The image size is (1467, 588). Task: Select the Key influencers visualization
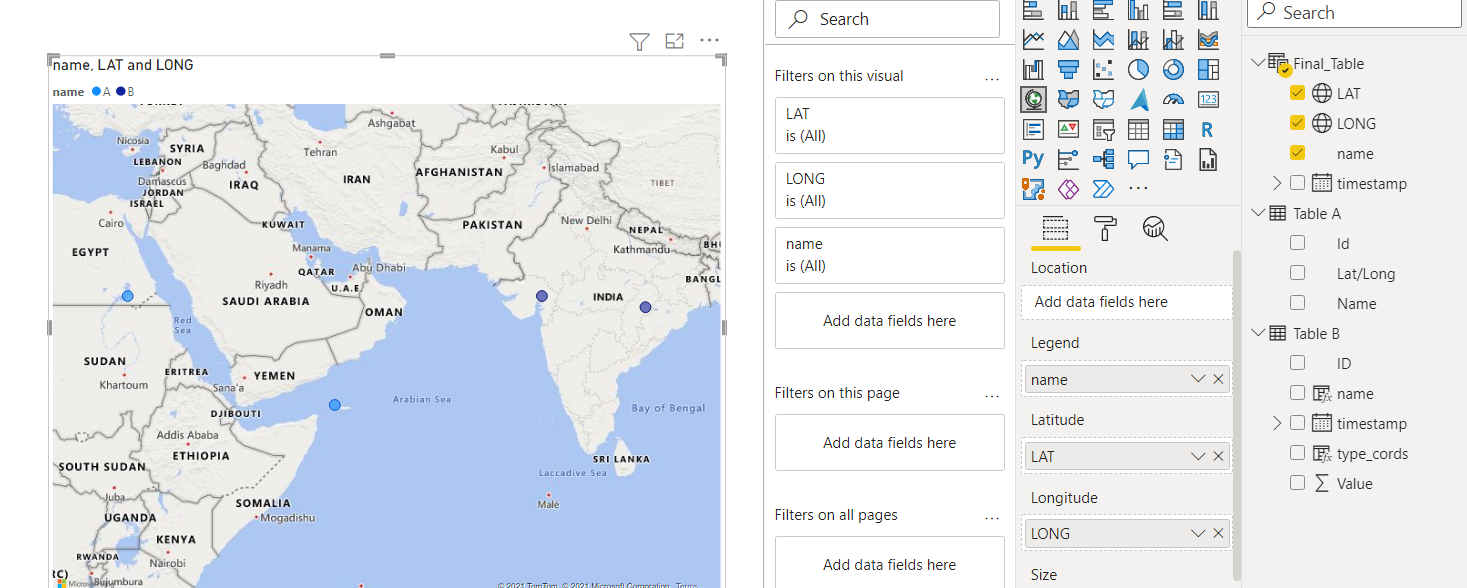(x=1068, y=158)
